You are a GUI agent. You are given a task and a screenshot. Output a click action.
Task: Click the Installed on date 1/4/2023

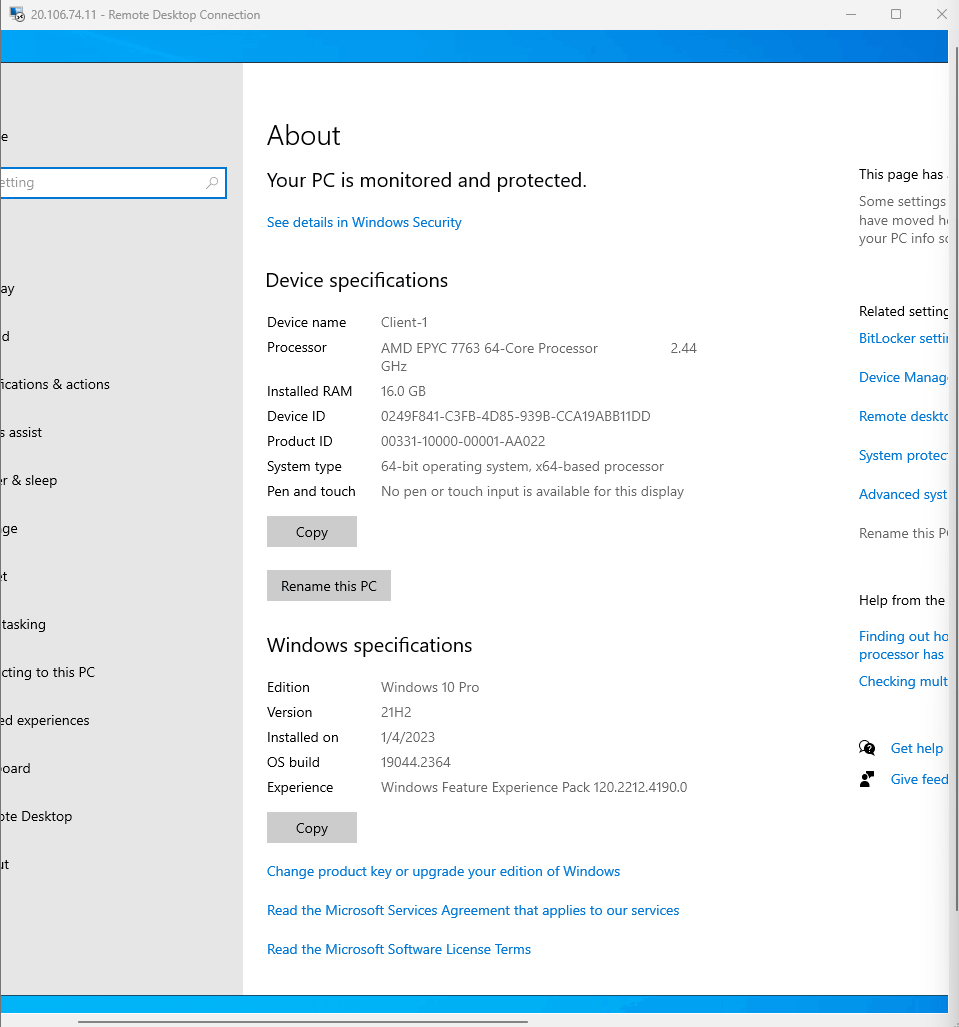coord(408,738)
